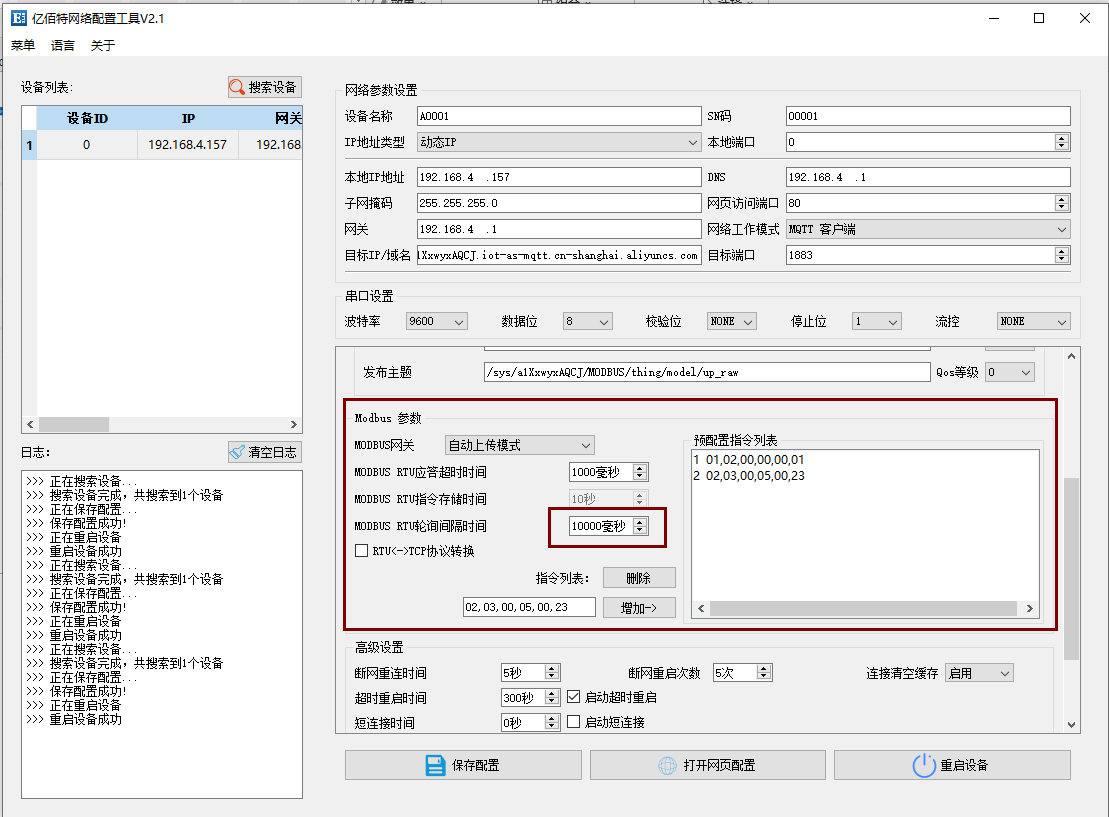Click the 增加-> button
Viewport: 1109px width, 817px height.
pos(639,606)
